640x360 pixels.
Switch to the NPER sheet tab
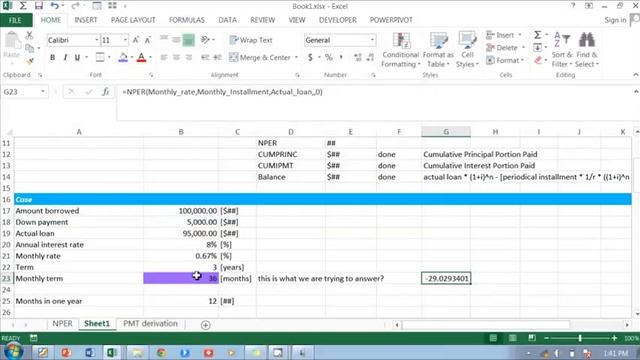pyautogui.click(x=62, y=324)
